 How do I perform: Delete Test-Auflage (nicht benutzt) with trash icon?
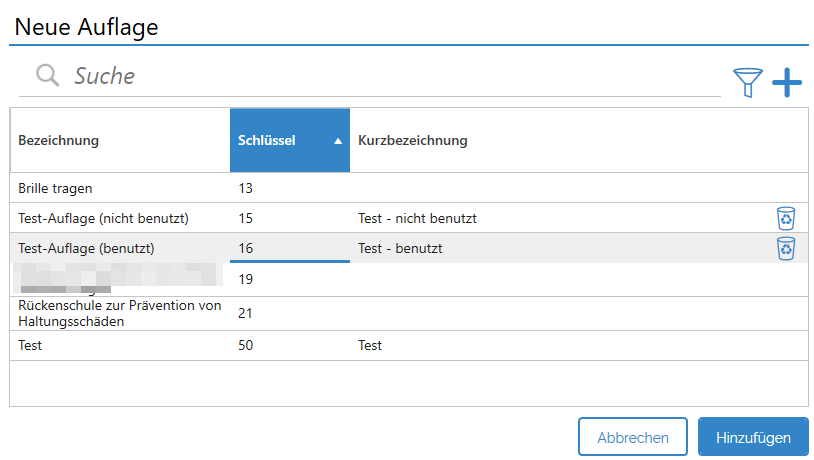[786, 218]
